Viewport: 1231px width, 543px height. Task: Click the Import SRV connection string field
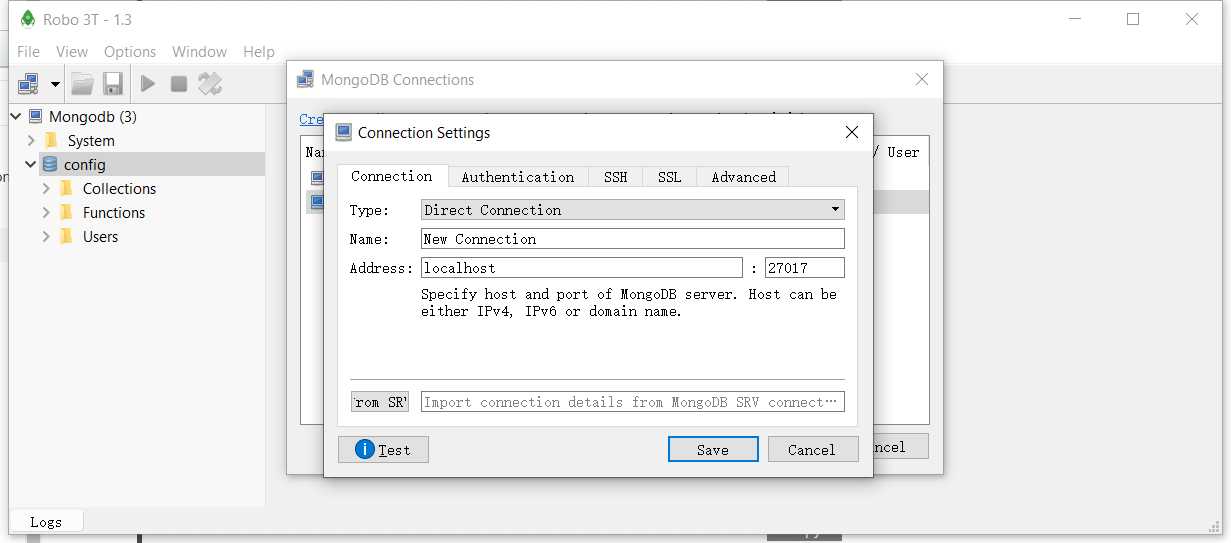[x=633, y=402]
